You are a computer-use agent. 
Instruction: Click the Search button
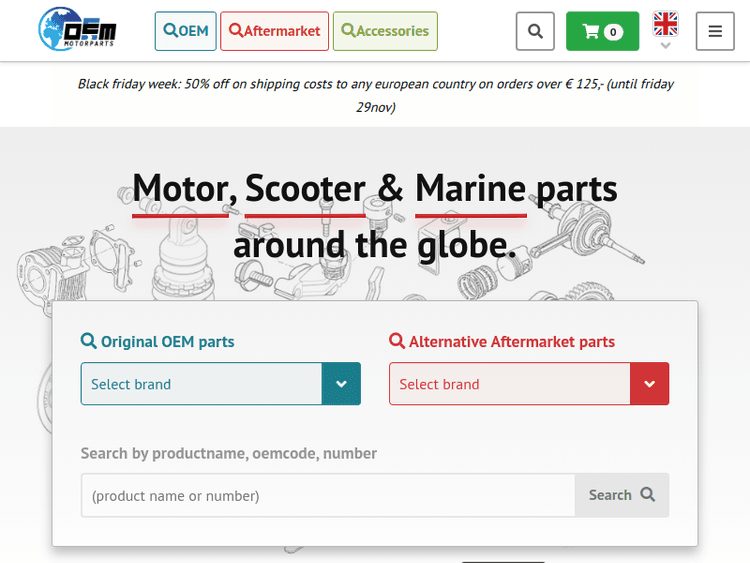click(x=622, y=495)
